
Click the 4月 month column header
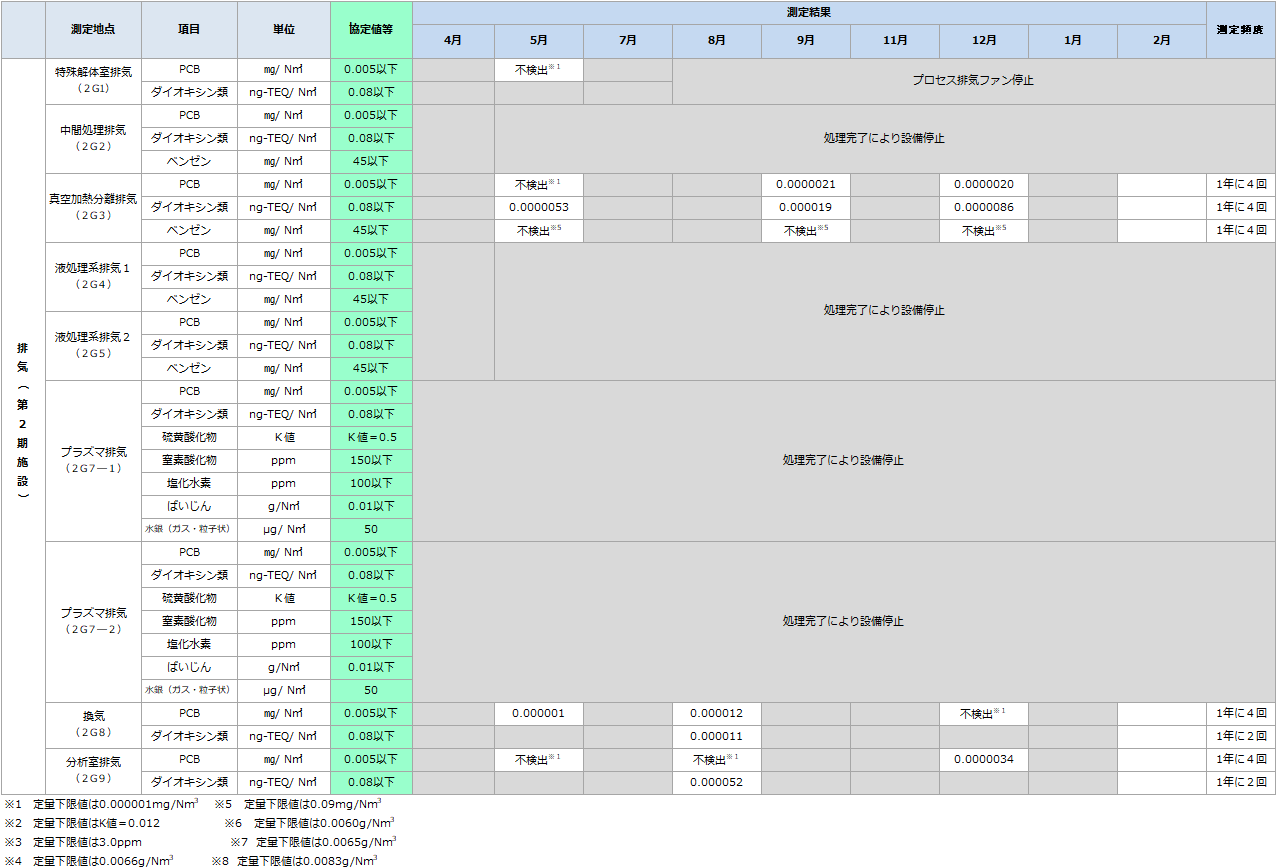tap(452, 41)
